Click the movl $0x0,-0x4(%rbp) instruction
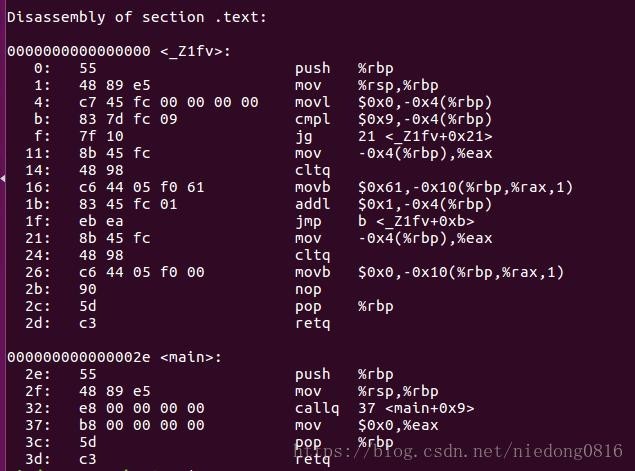 click(393, 102)
